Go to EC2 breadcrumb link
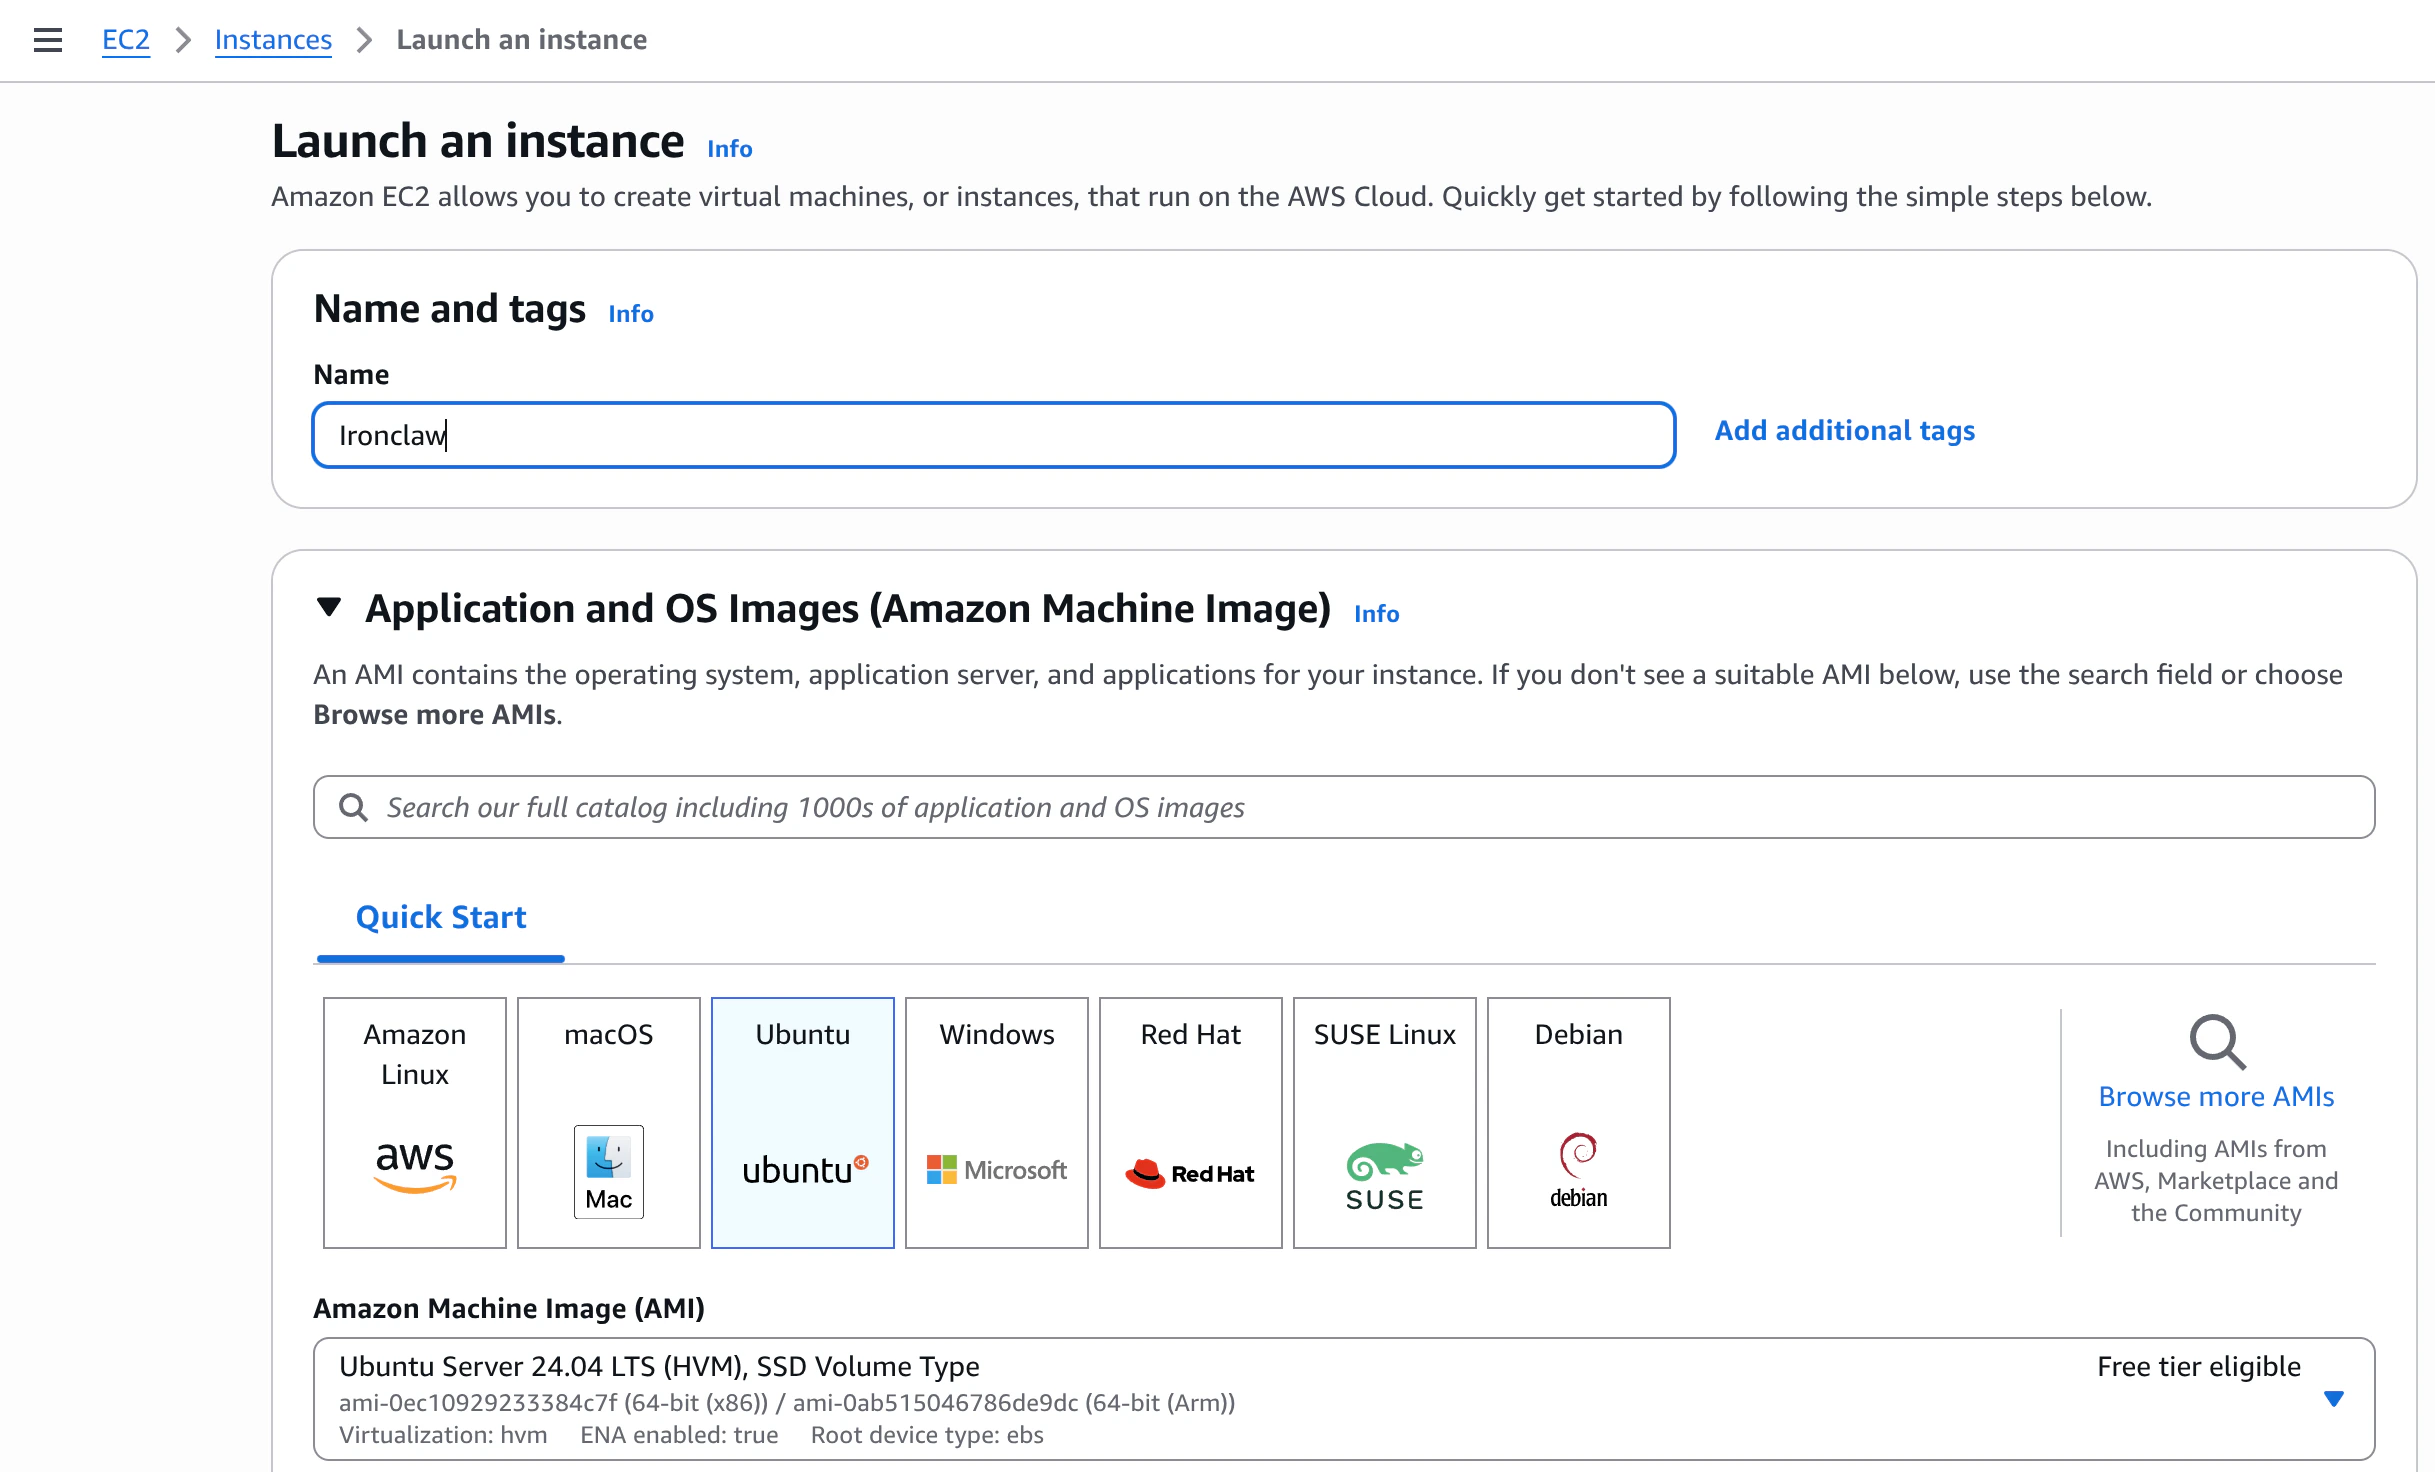 (126, 40)
